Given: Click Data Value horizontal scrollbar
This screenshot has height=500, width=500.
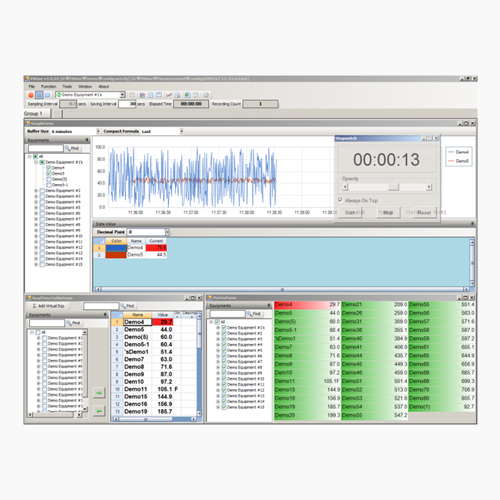Looking at the screenshot, I should point(283,289).
